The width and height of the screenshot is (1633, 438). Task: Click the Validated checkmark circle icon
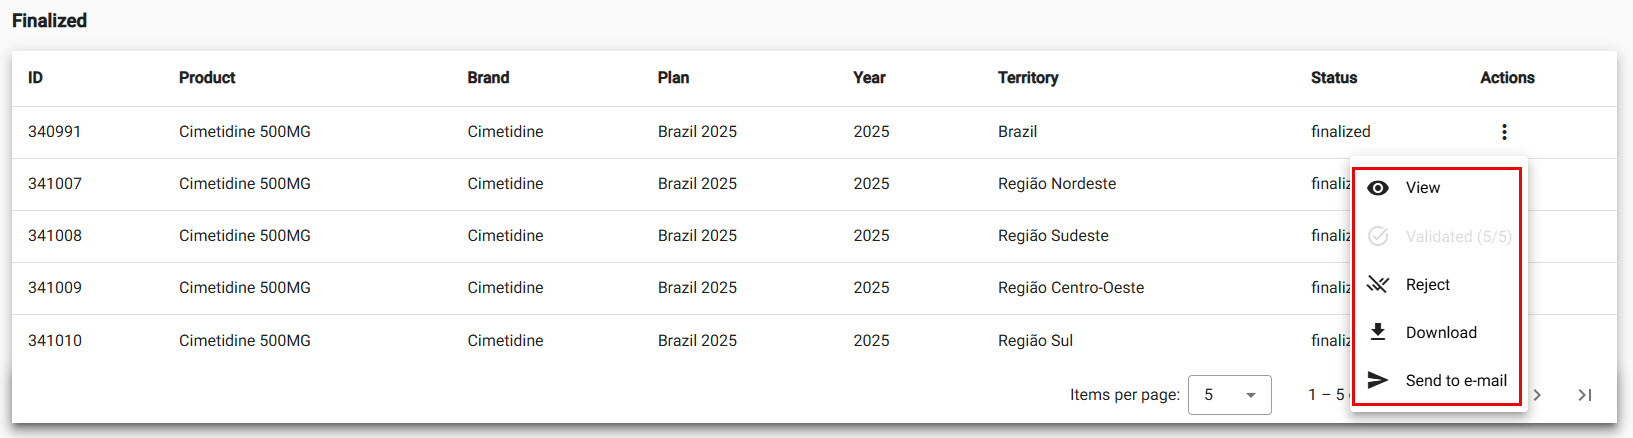(x=1378, y=236)
